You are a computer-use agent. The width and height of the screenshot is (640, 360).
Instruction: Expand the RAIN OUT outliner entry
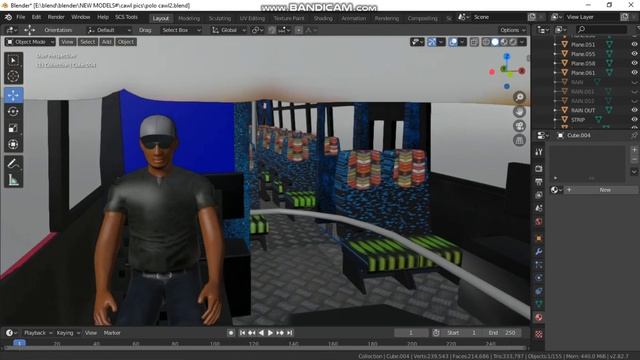click(555, 110)
